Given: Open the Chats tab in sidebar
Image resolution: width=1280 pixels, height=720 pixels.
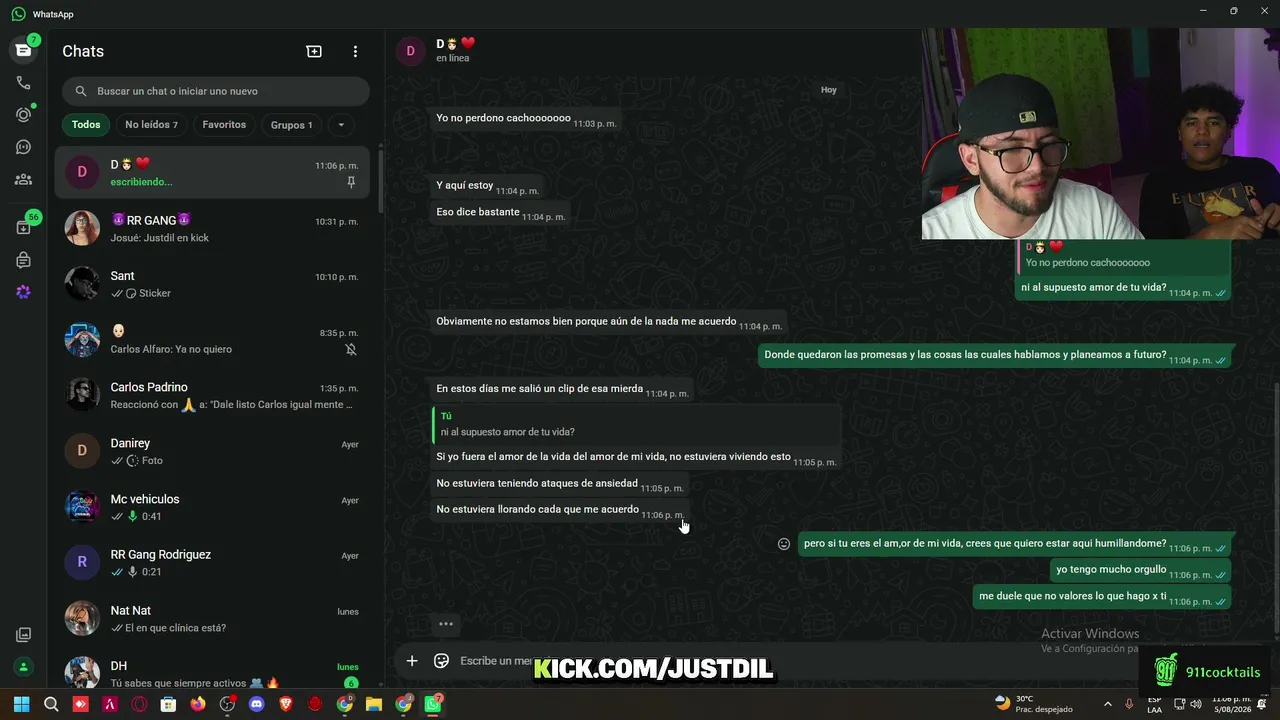Looking at the screenshot, I should (23, 50).
